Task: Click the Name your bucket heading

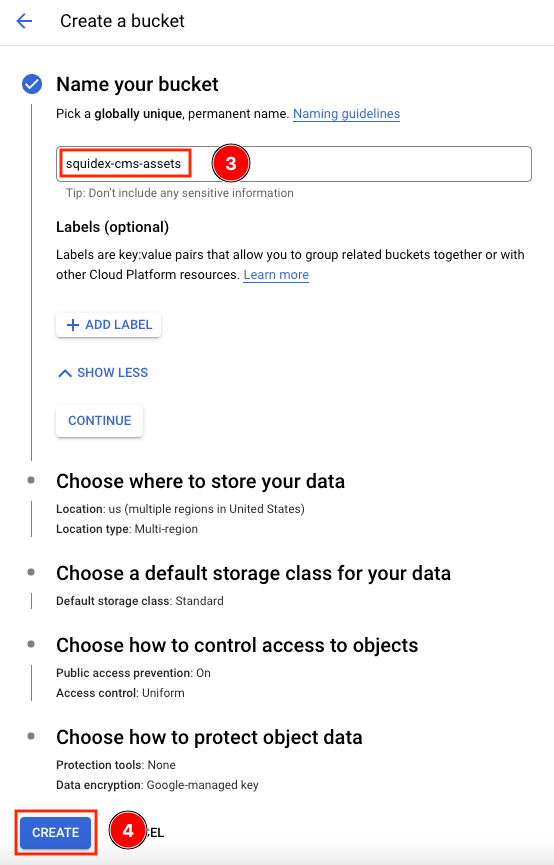Action: coord(137,84)
